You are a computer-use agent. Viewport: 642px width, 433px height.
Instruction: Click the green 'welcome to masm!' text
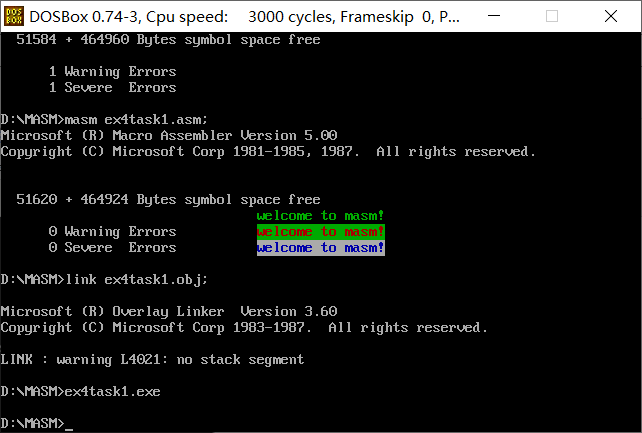pos(320,215)
